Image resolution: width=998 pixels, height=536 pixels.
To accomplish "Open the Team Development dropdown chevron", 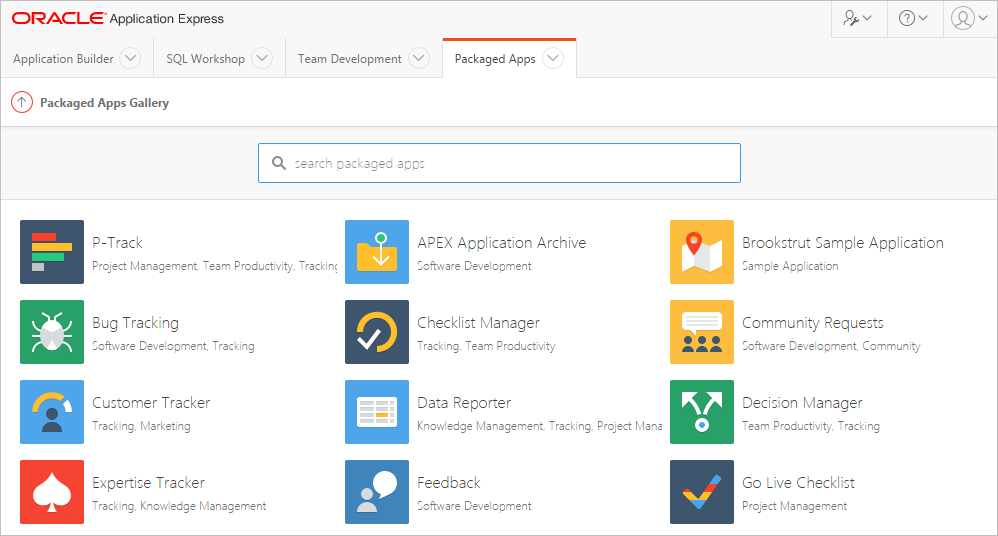I will click(419, 59).
